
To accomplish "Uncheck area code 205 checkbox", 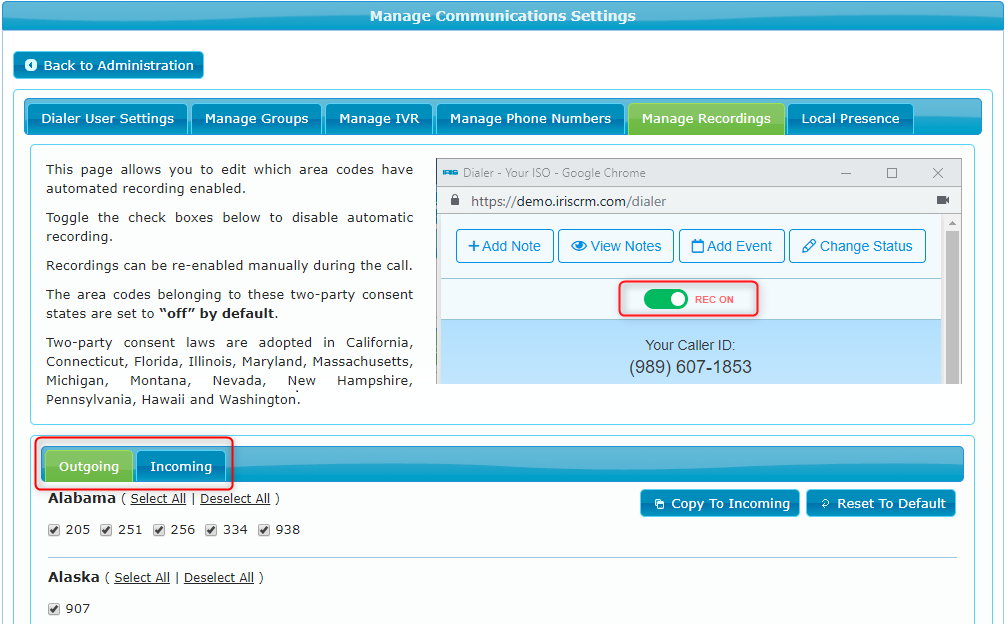I will click(x=54, y=530).
